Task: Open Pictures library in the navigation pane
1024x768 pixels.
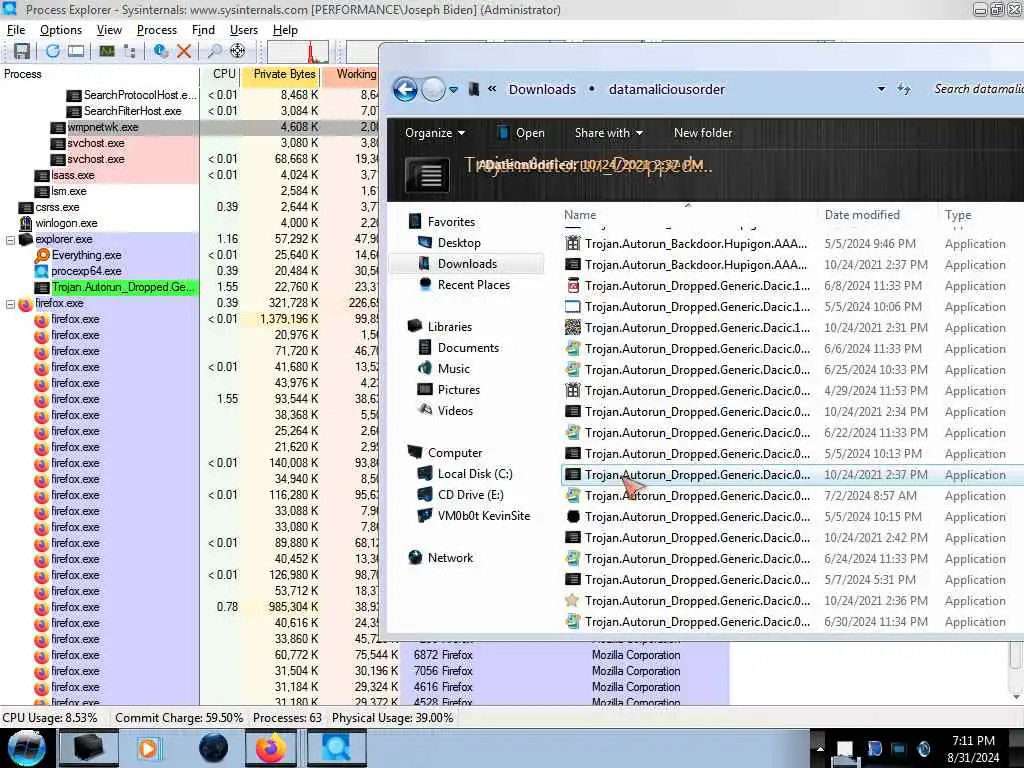Action: [x=458, y=390]
